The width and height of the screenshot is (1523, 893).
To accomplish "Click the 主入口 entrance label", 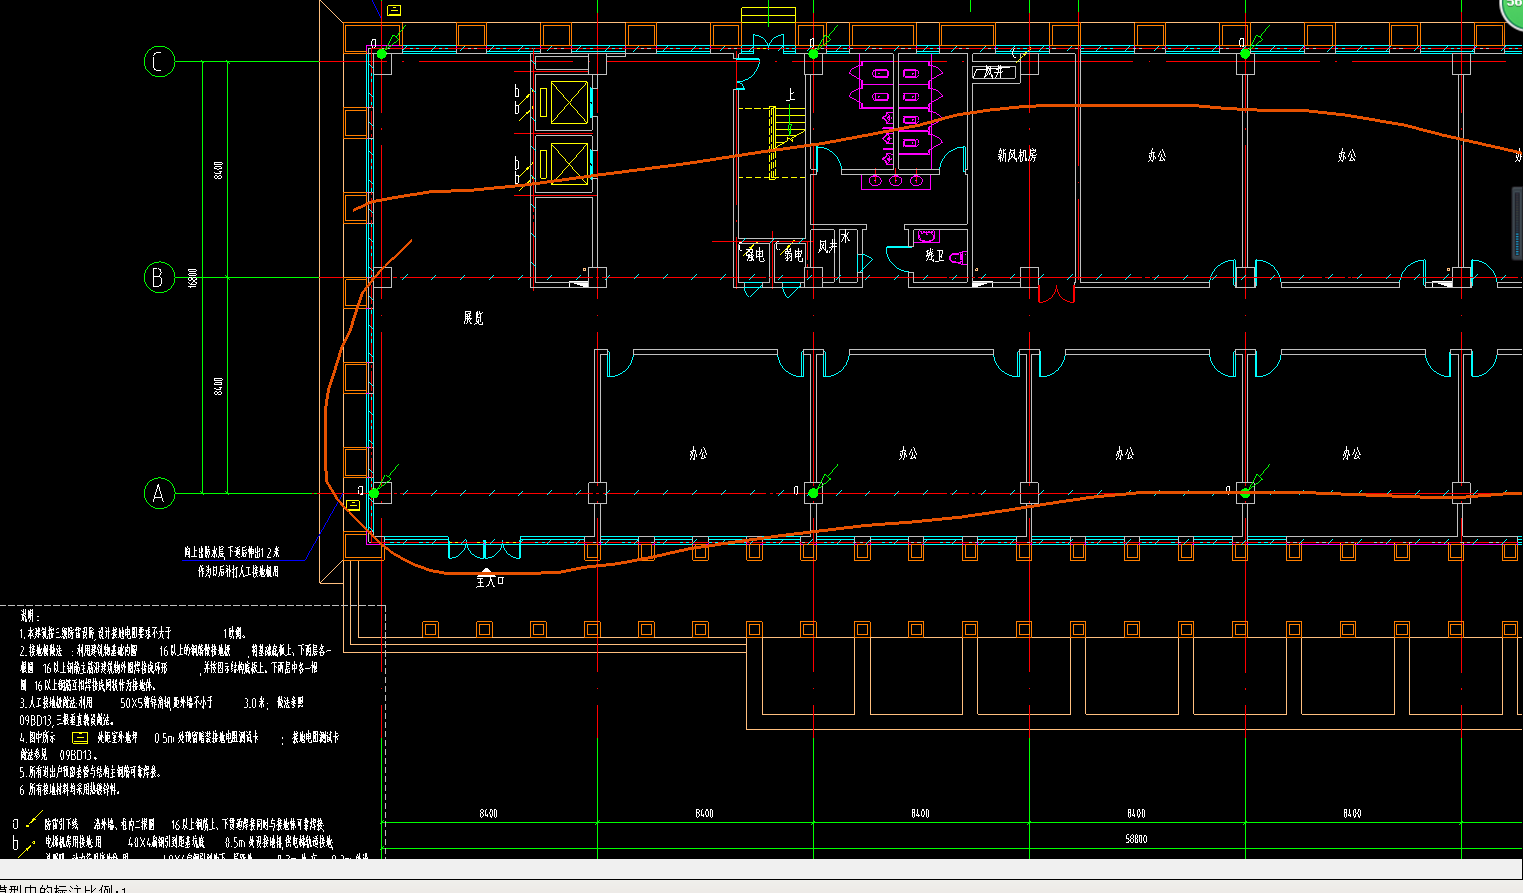I will (490, 581).
